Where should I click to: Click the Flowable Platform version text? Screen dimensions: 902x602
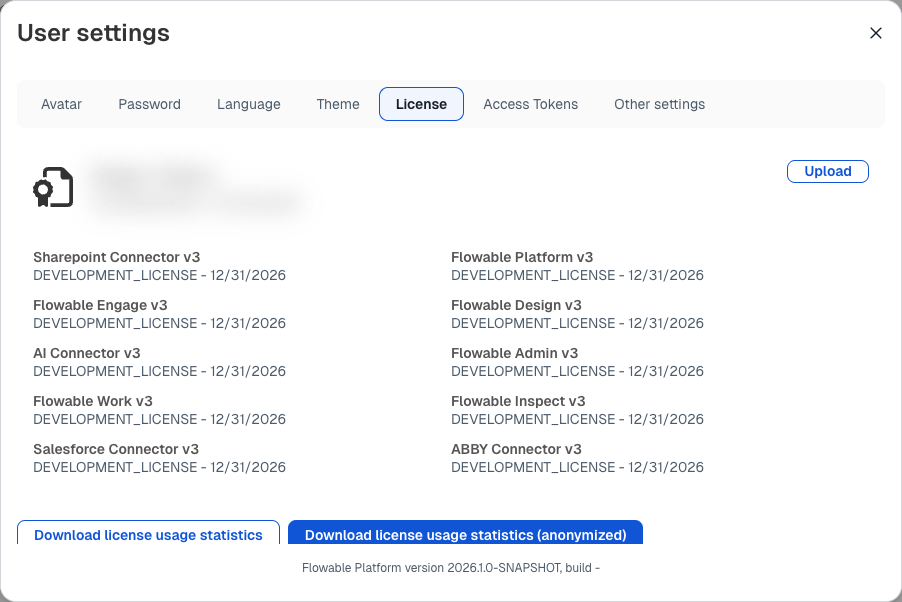(451, 568)
